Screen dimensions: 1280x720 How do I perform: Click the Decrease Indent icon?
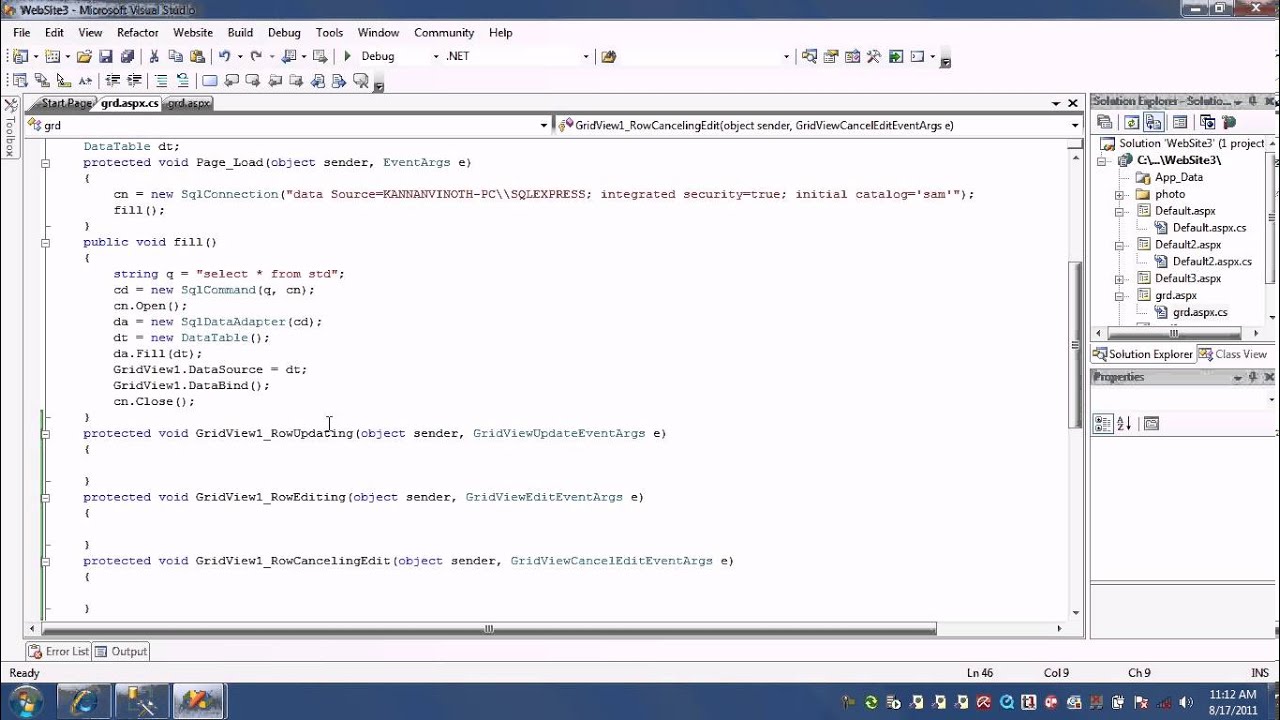tap(112, 80)
